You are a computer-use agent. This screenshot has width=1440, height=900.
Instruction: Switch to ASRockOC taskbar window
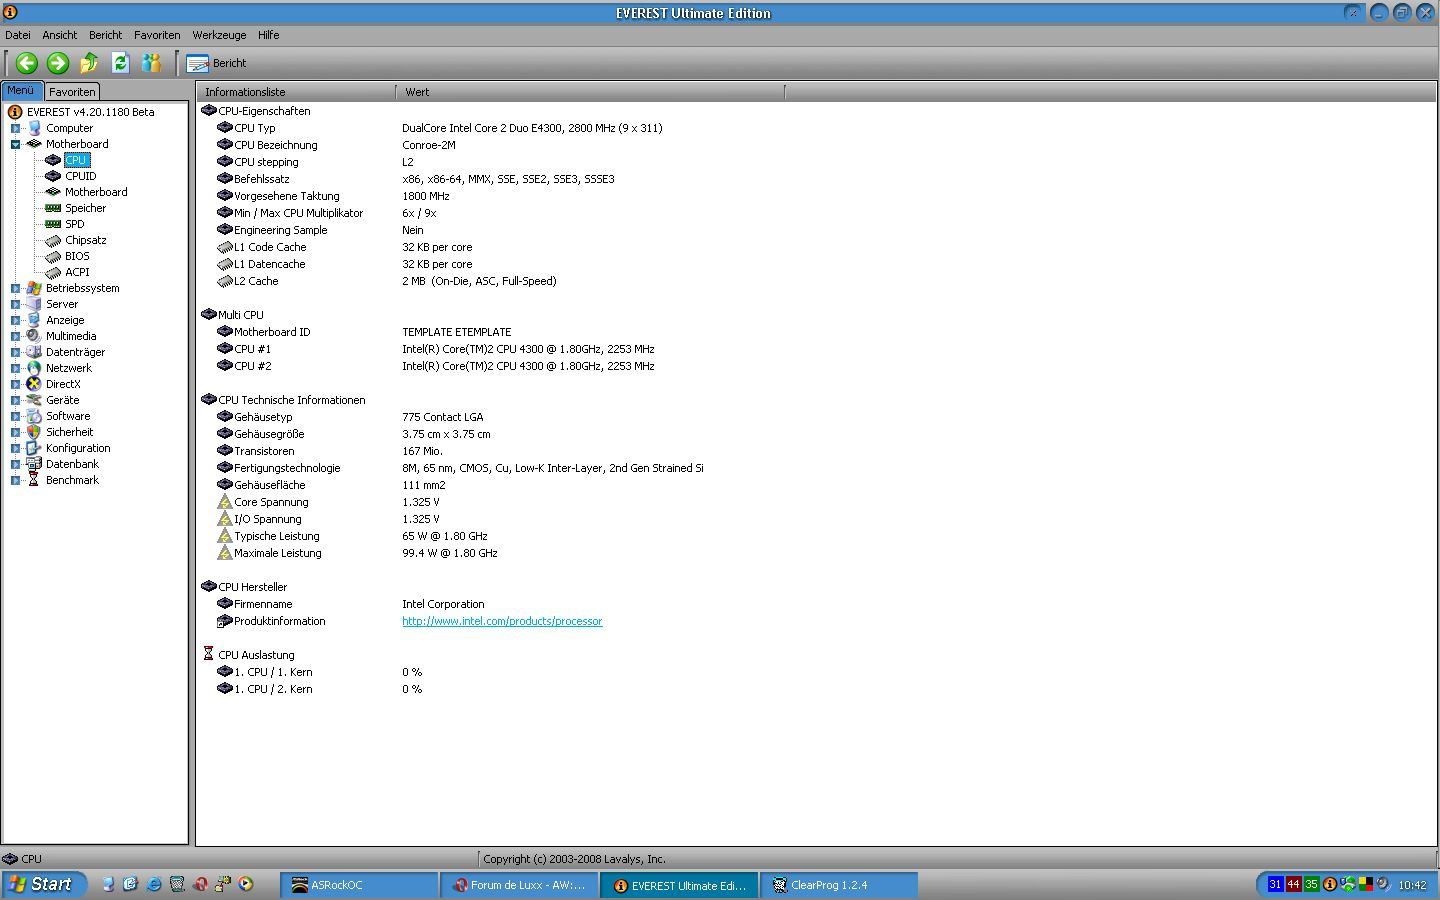[360, 885]
